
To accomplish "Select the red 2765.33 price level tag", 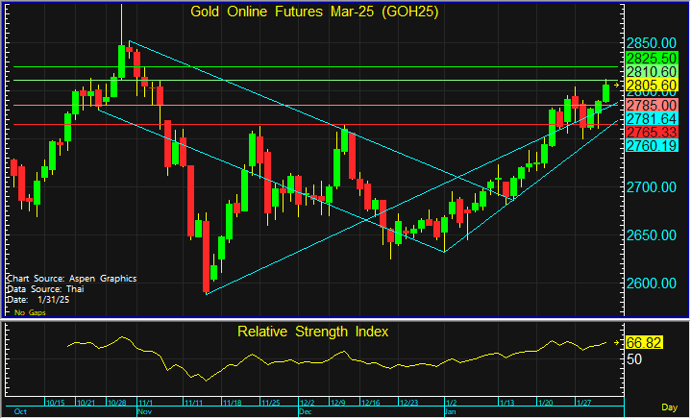I will [x=652, y=132].
